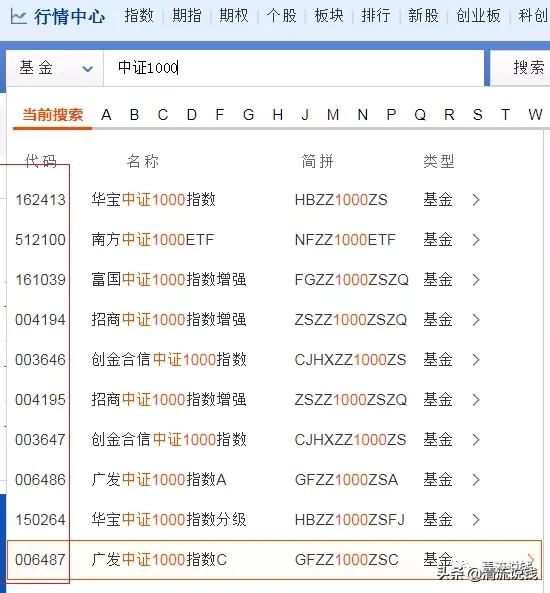This screenshot has width=550, height=593.
Task: Open fund 富国中证1000指数增强
Action: click(169, 280)
